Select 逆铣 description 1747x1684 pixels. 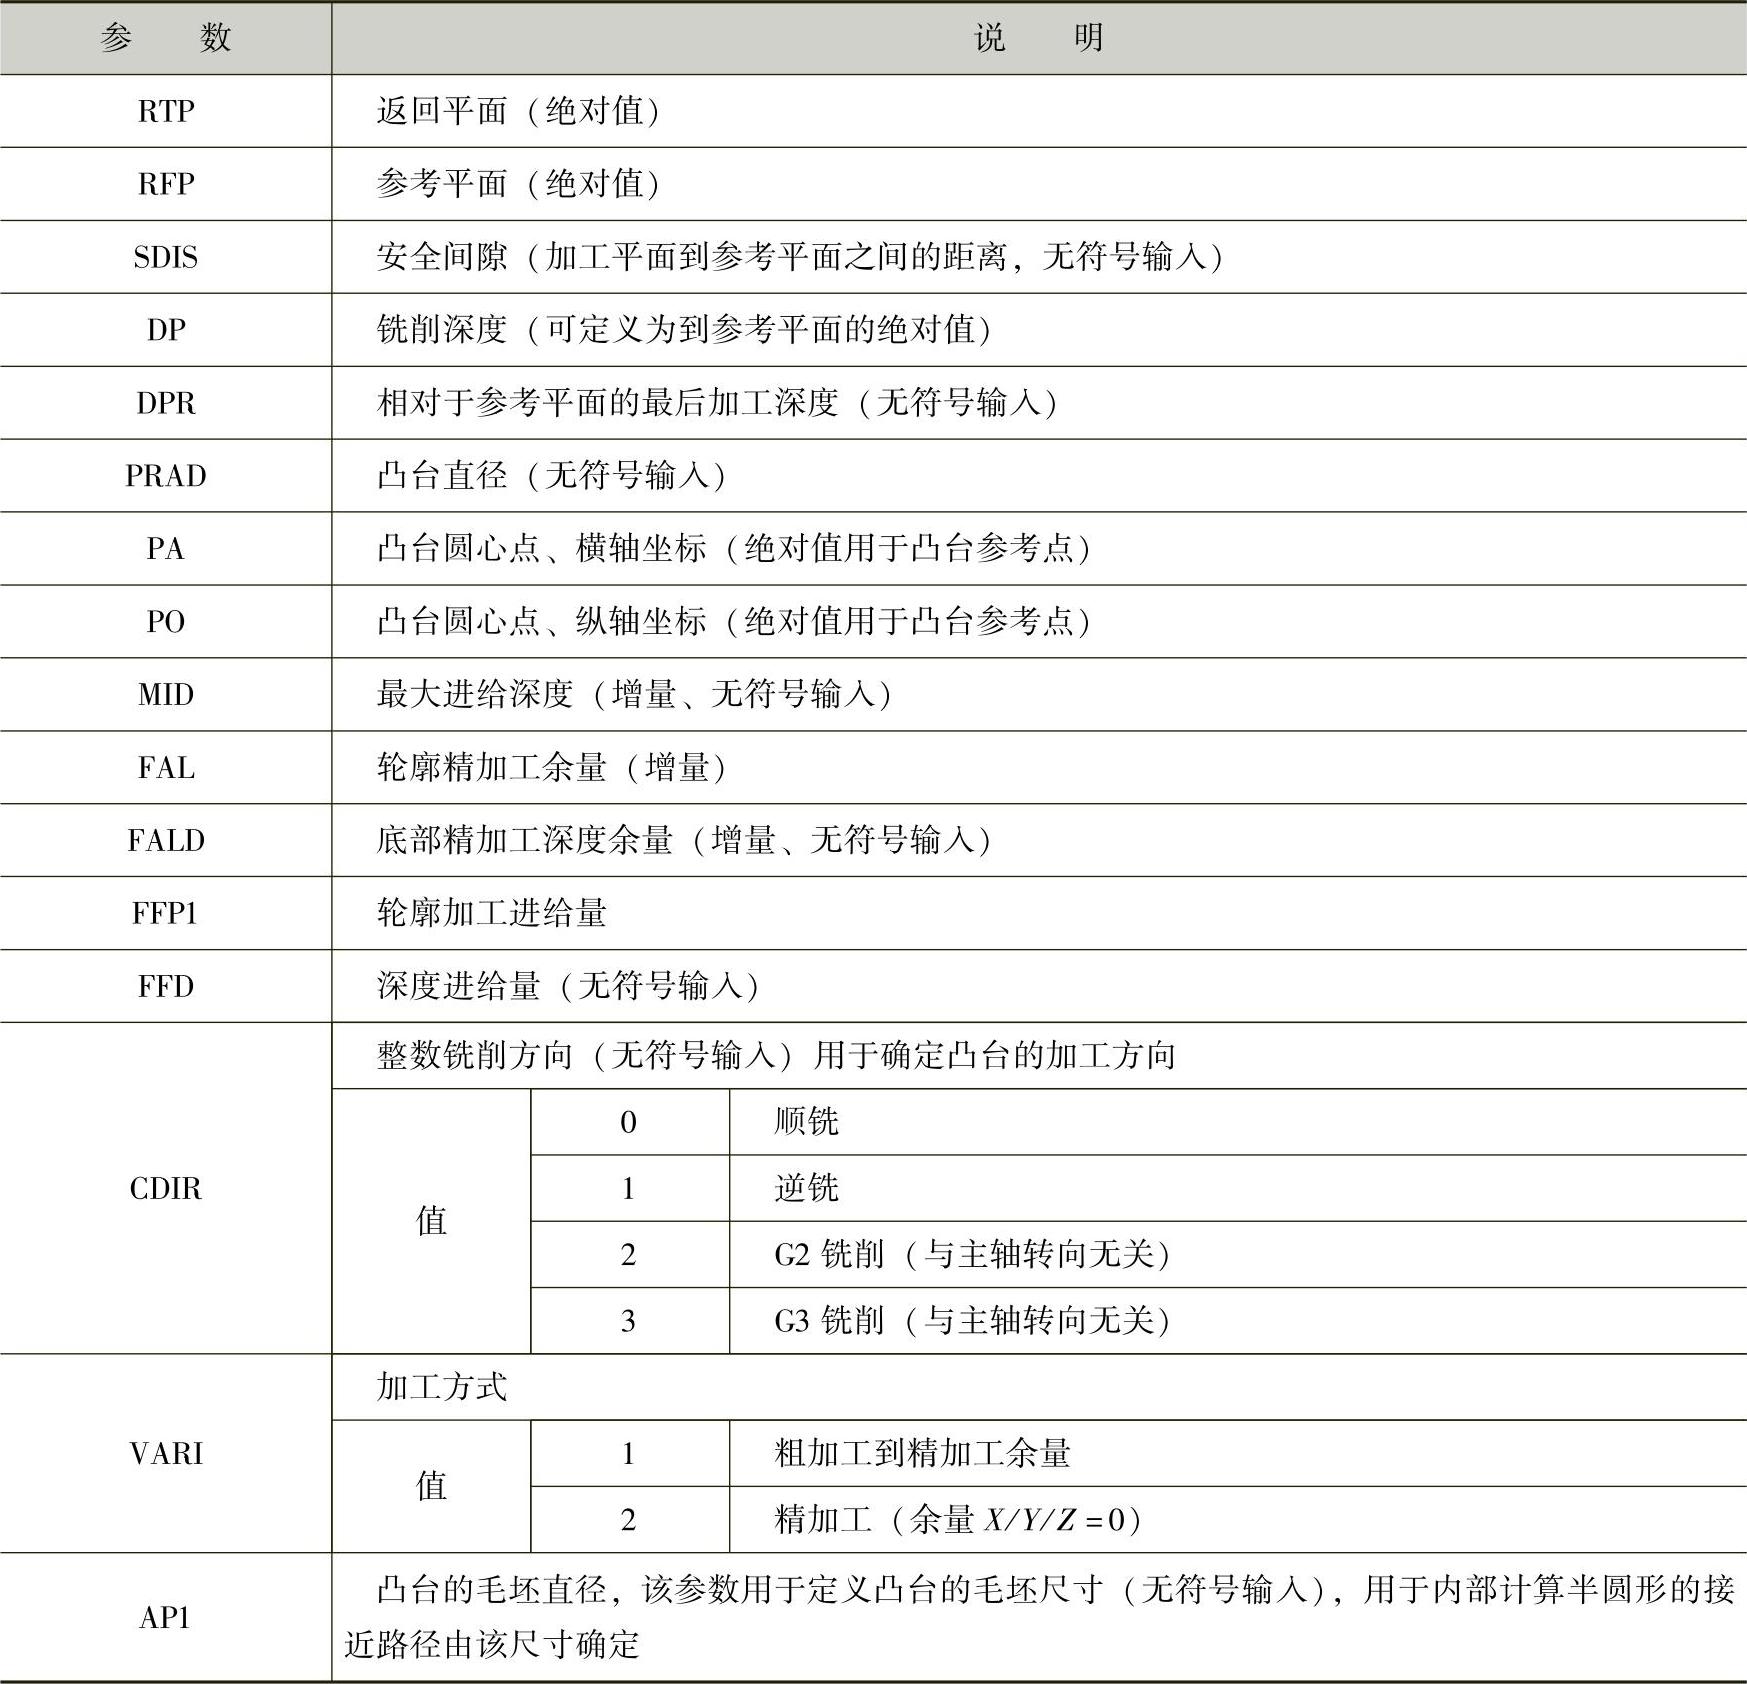807,1188
